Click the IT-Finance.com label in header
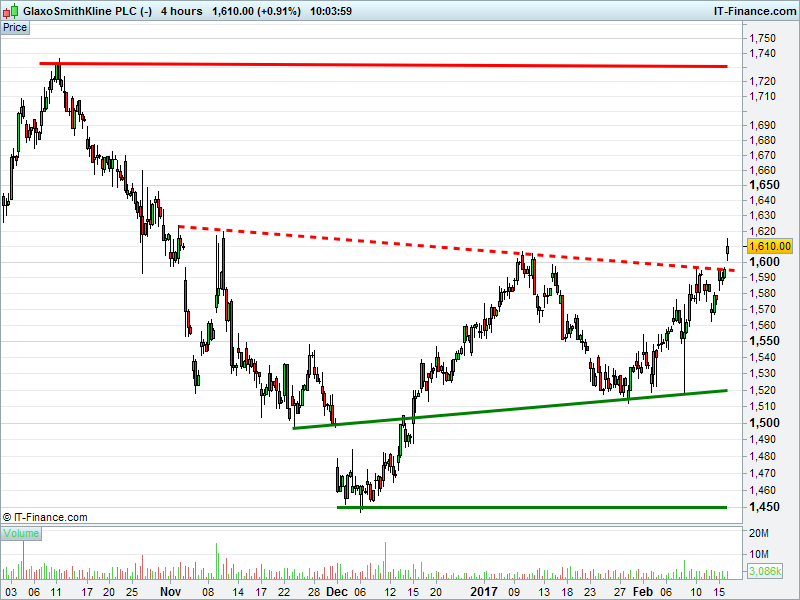 pyautogui.click(x=755, y=11)
